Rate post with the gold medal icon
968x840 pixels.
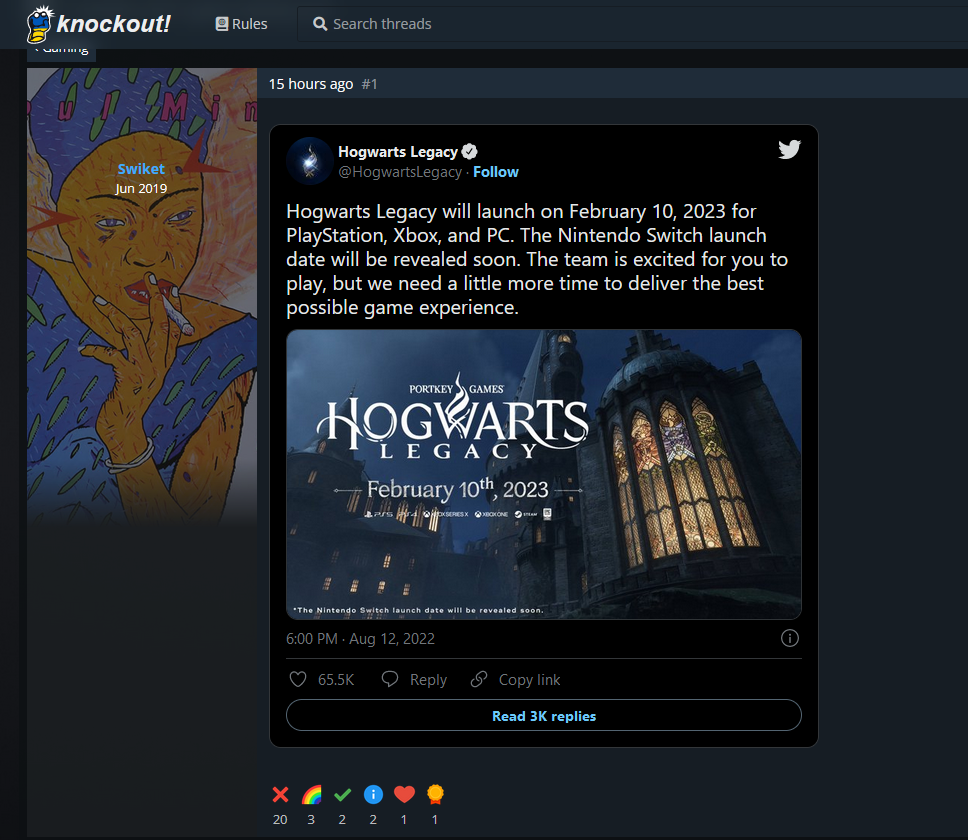pos(435,794)
